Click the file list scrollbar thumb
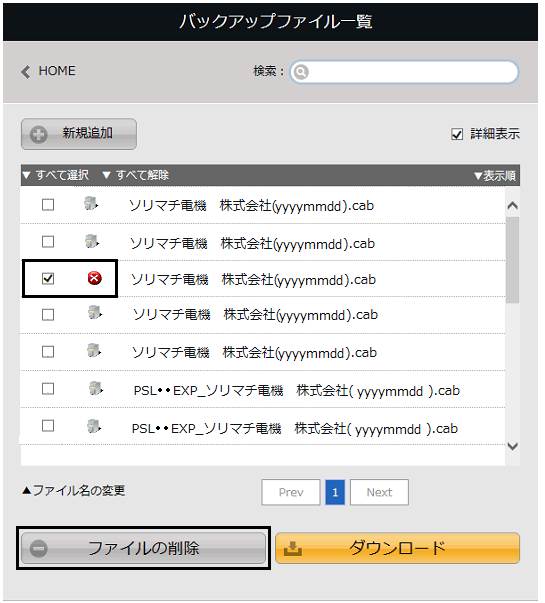The height and width of the screenshot is (603, 545). point(512,260)
